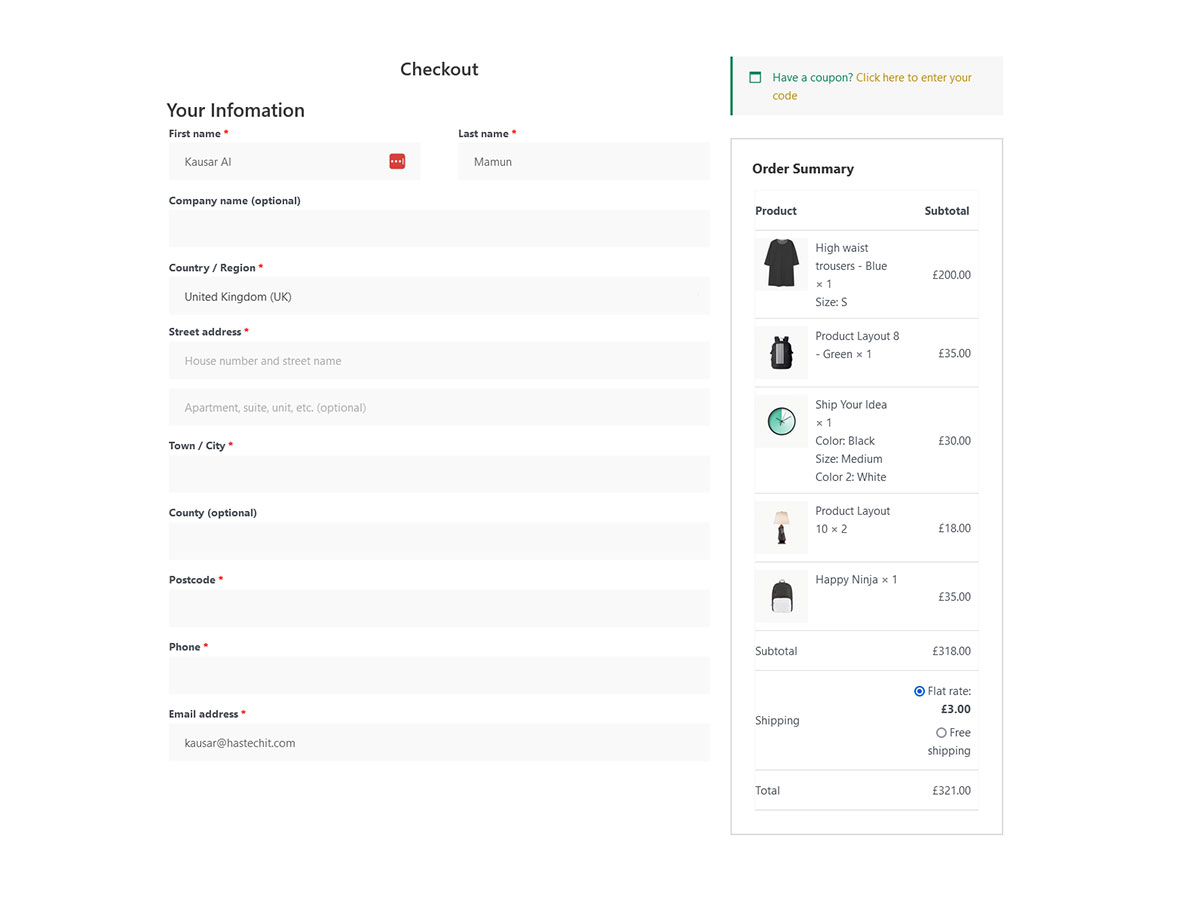Select the Free shipping option
1200x897 pixels.
pos(941,733)
